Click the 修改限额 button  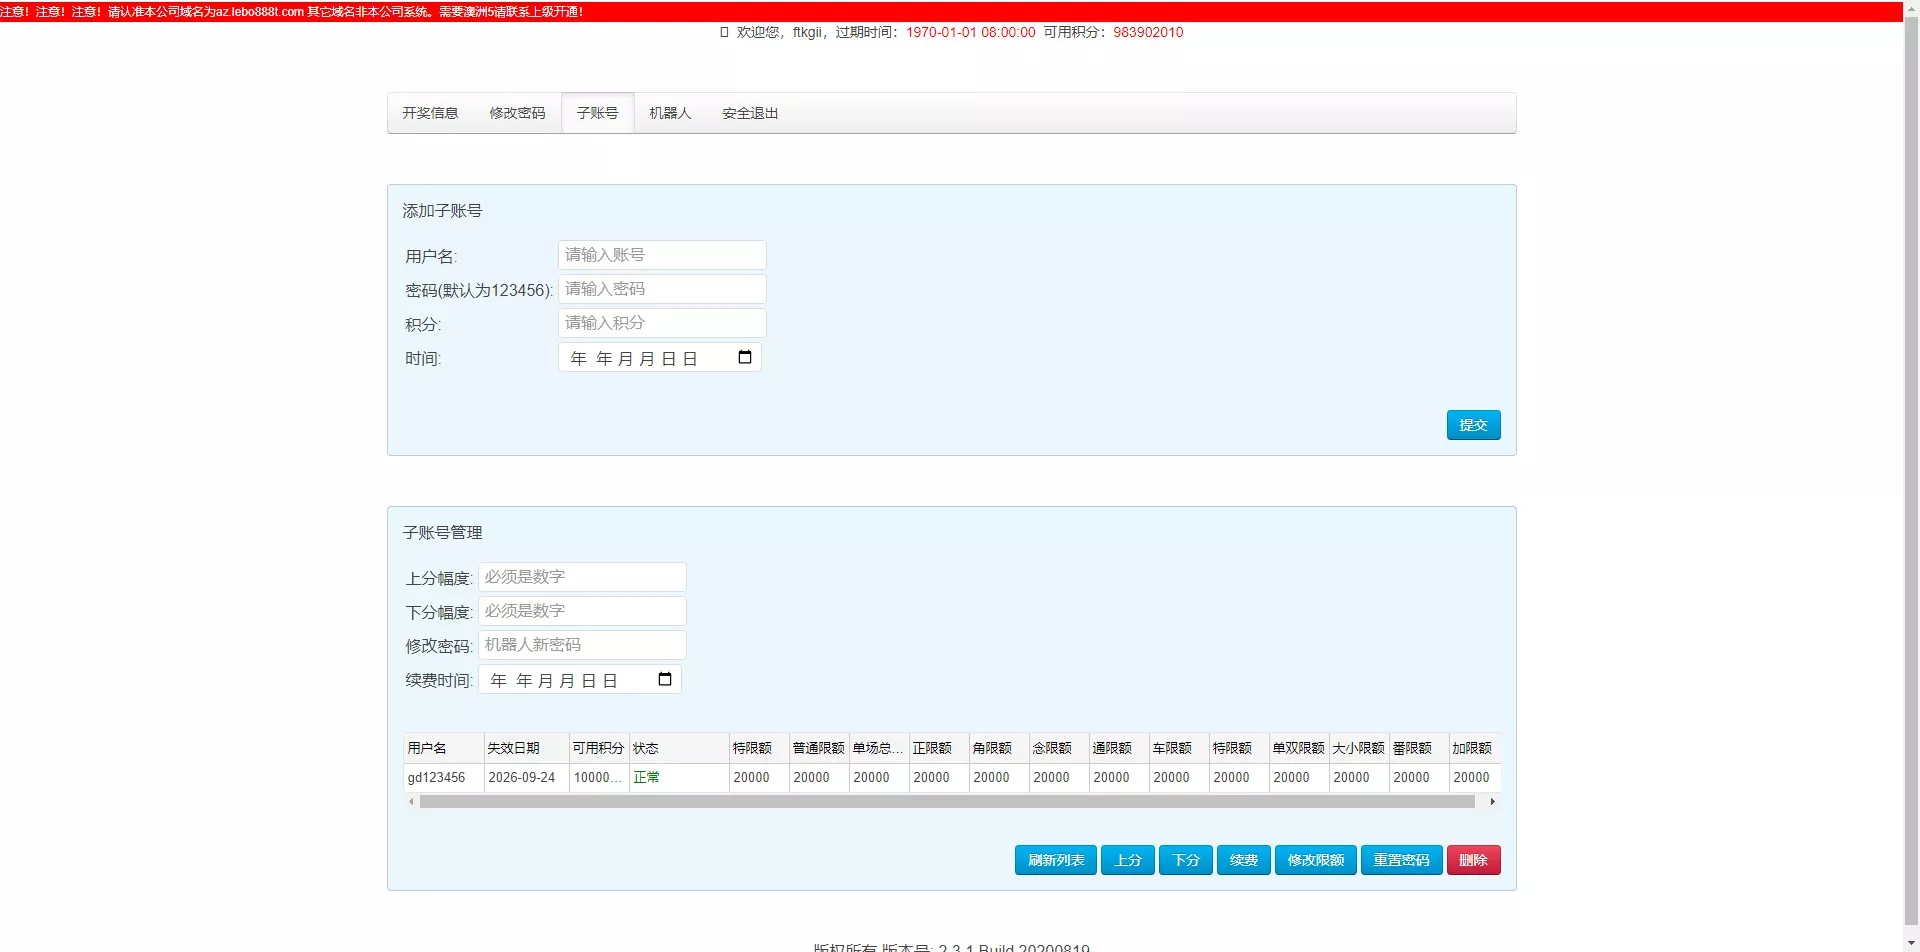(x=1315, y=859)
